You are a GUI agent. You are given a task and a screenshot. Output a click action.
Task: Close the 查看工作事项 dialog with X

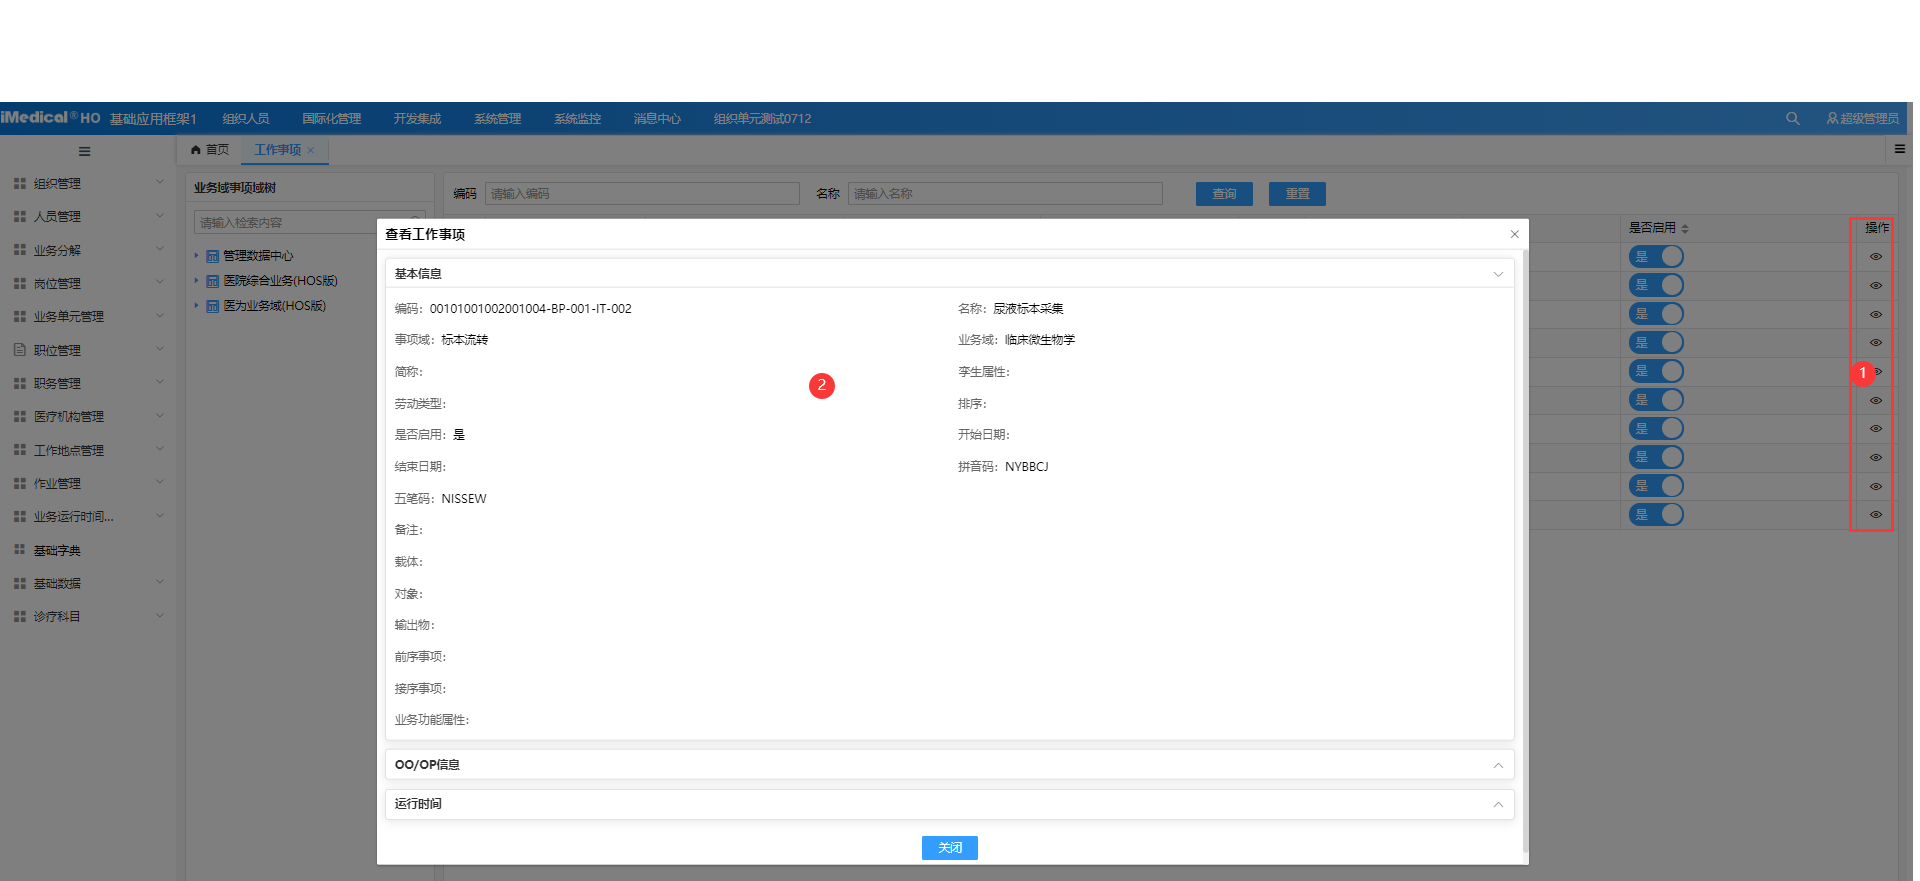pyautogui.click(x=1514, y=234)
